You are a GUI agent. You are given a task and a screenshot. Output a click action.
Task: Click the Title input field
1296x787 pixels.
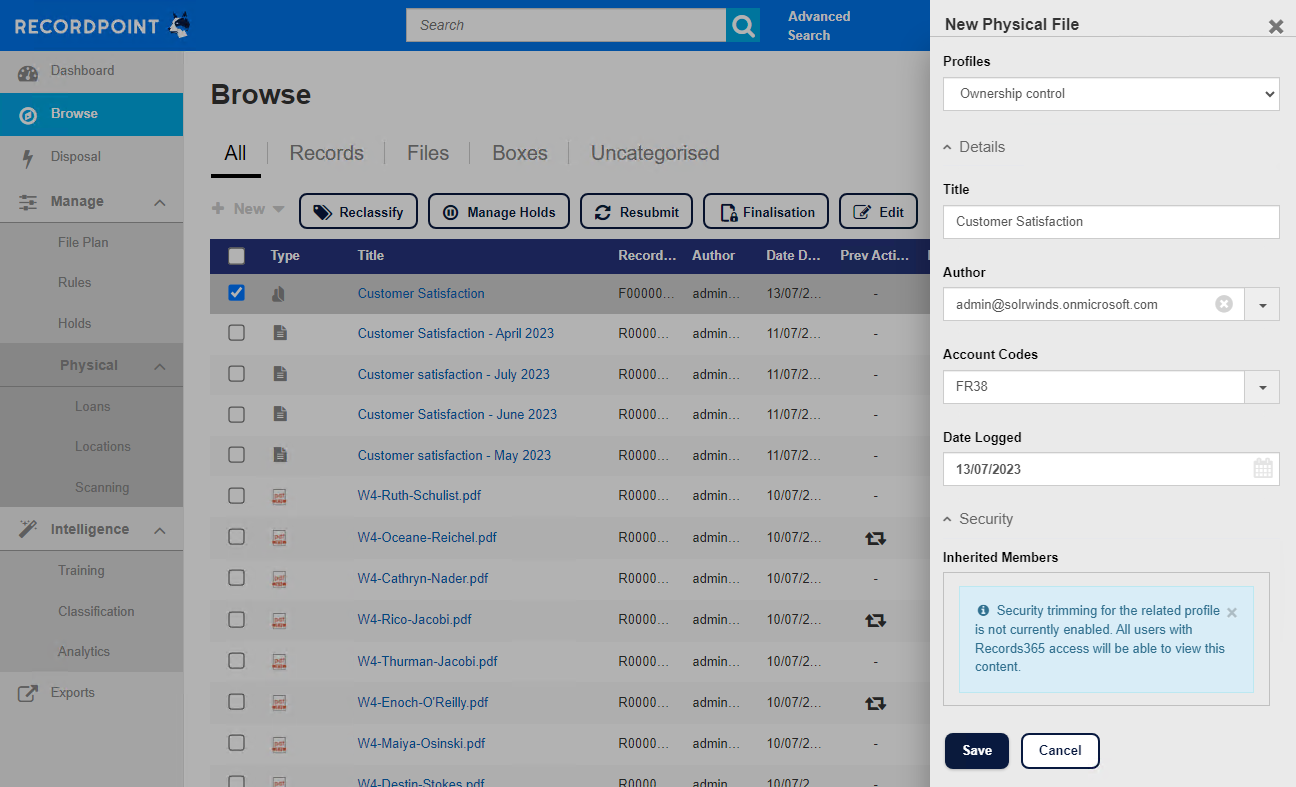click(1111, 222)
